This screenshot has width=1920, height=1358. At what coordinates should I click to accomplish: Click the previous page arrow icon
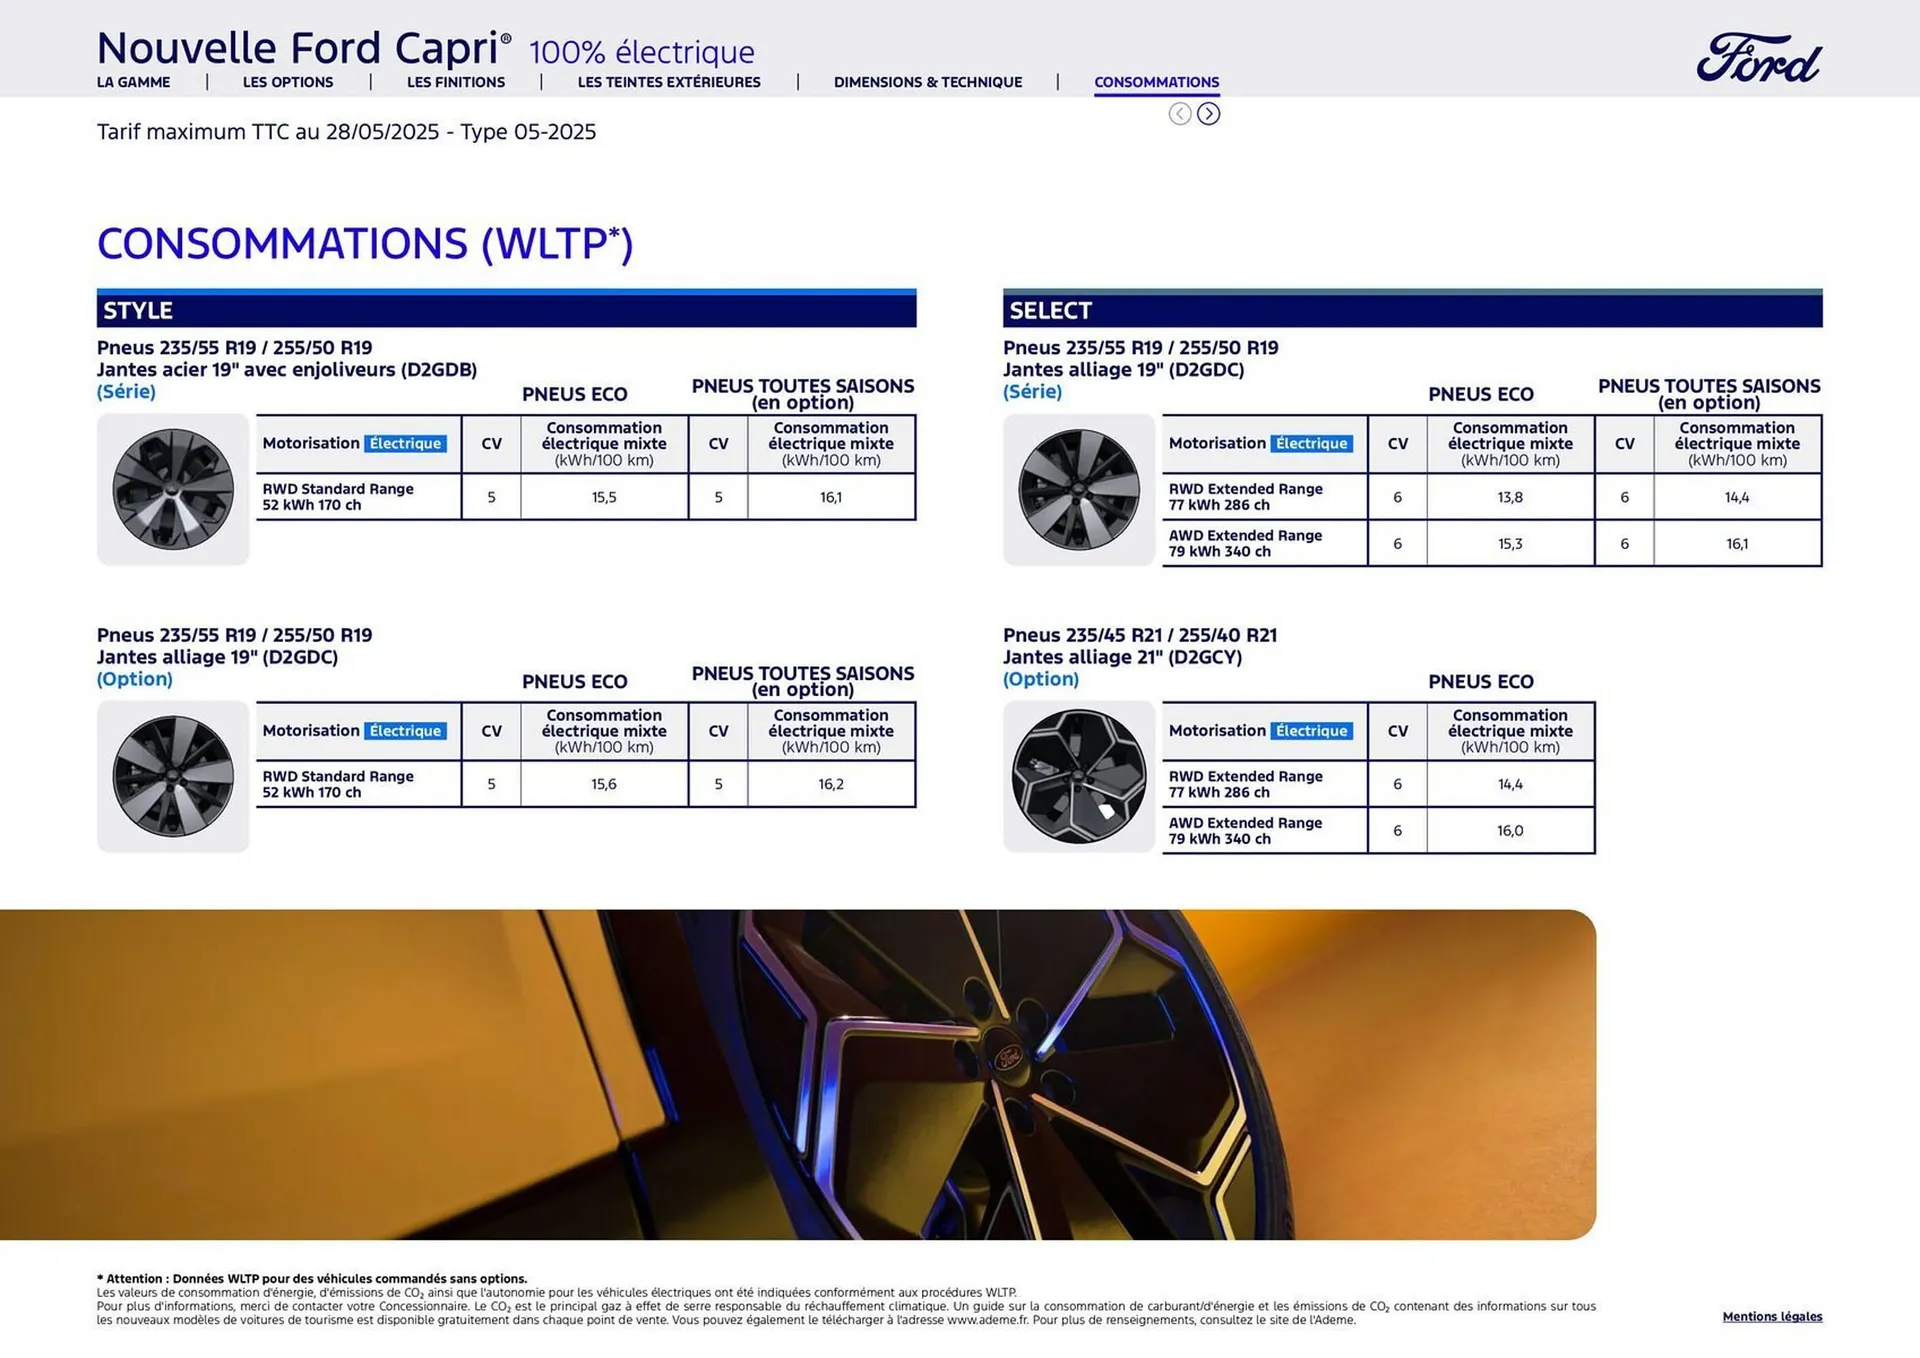click(x=1180, y=114)
